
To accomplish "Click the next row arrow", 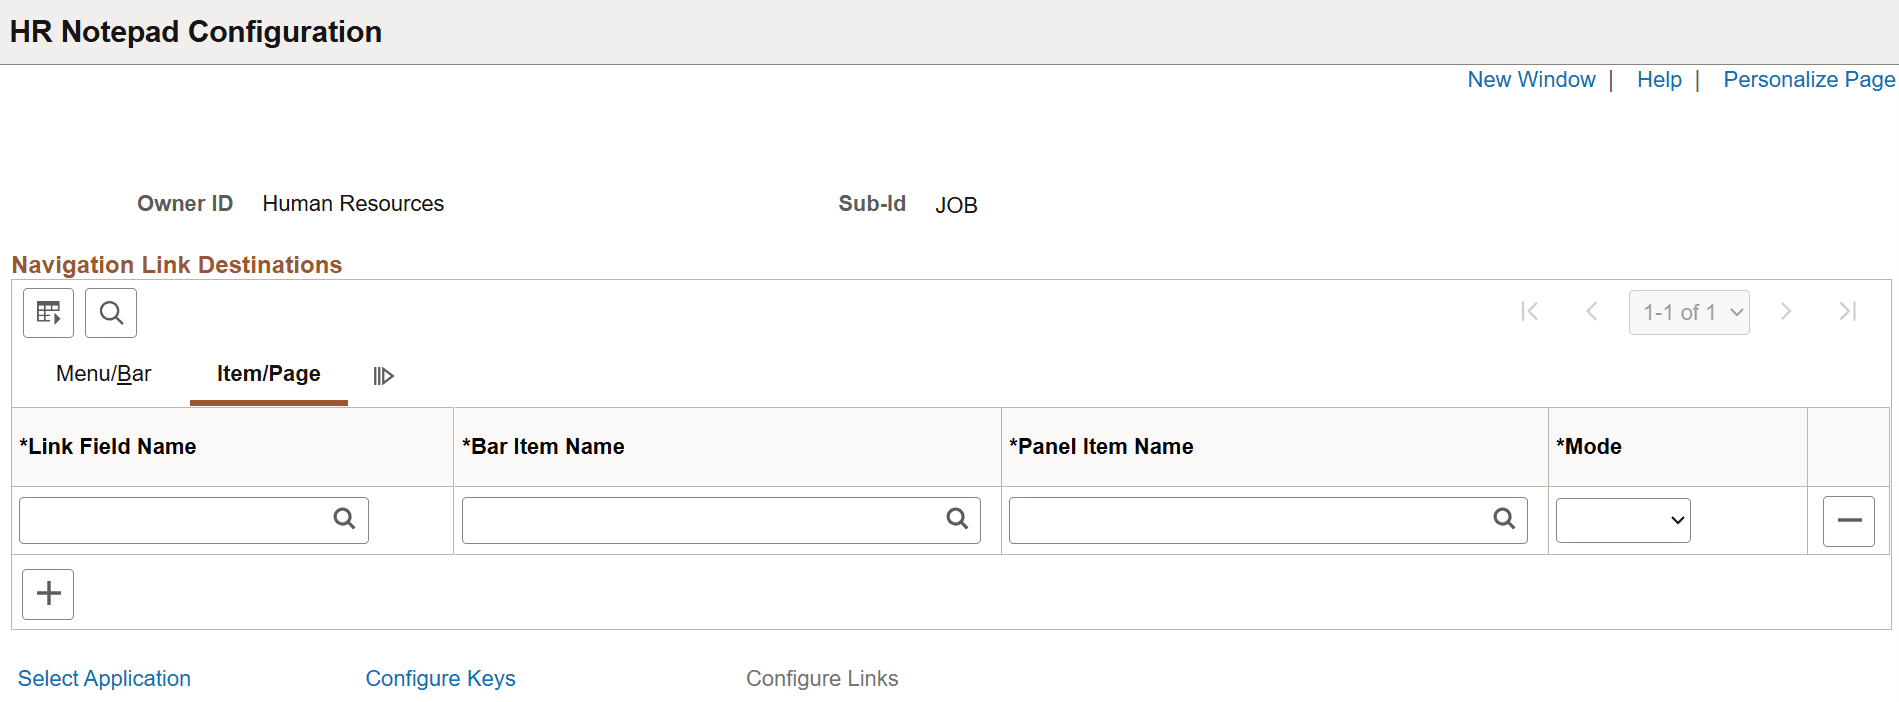I will pyautogui.click(x=1786, y=312).
